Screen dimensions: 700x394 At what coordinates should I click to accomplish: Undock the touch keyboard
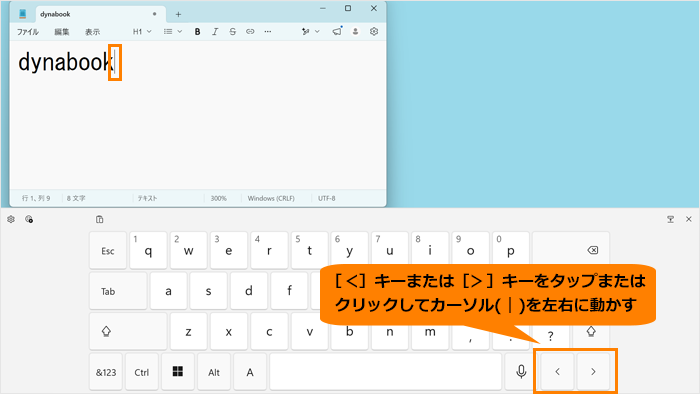tap(670, 219)
